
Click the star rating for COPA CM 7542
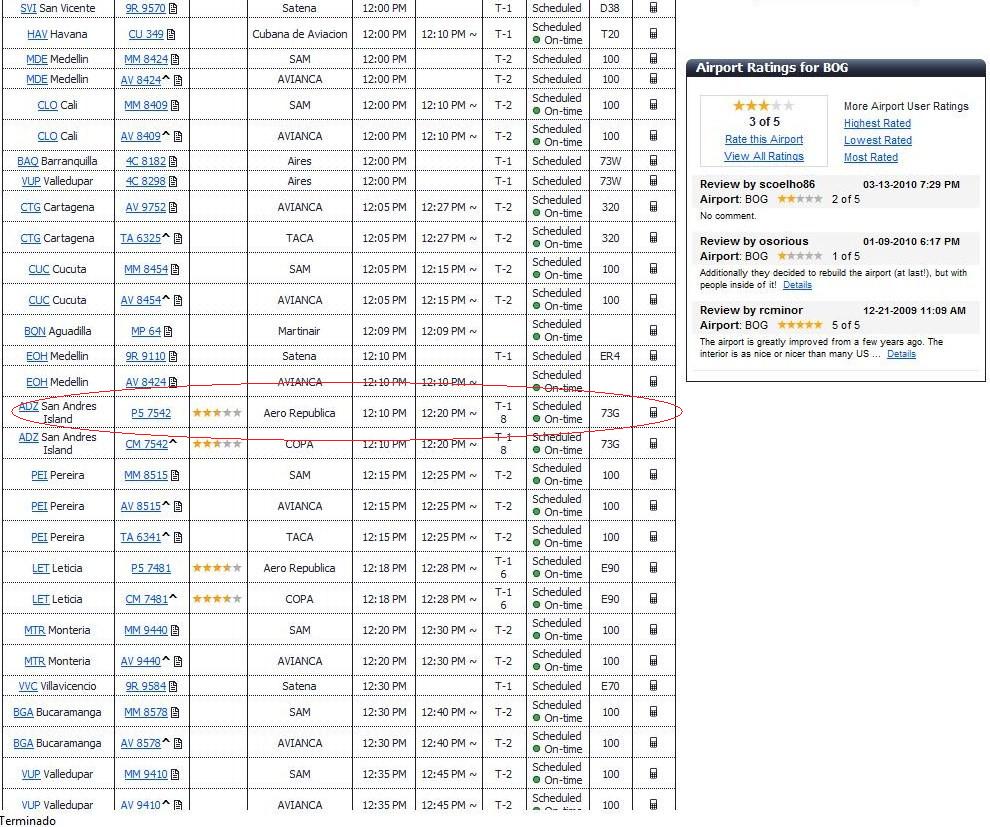coord(217,444)
